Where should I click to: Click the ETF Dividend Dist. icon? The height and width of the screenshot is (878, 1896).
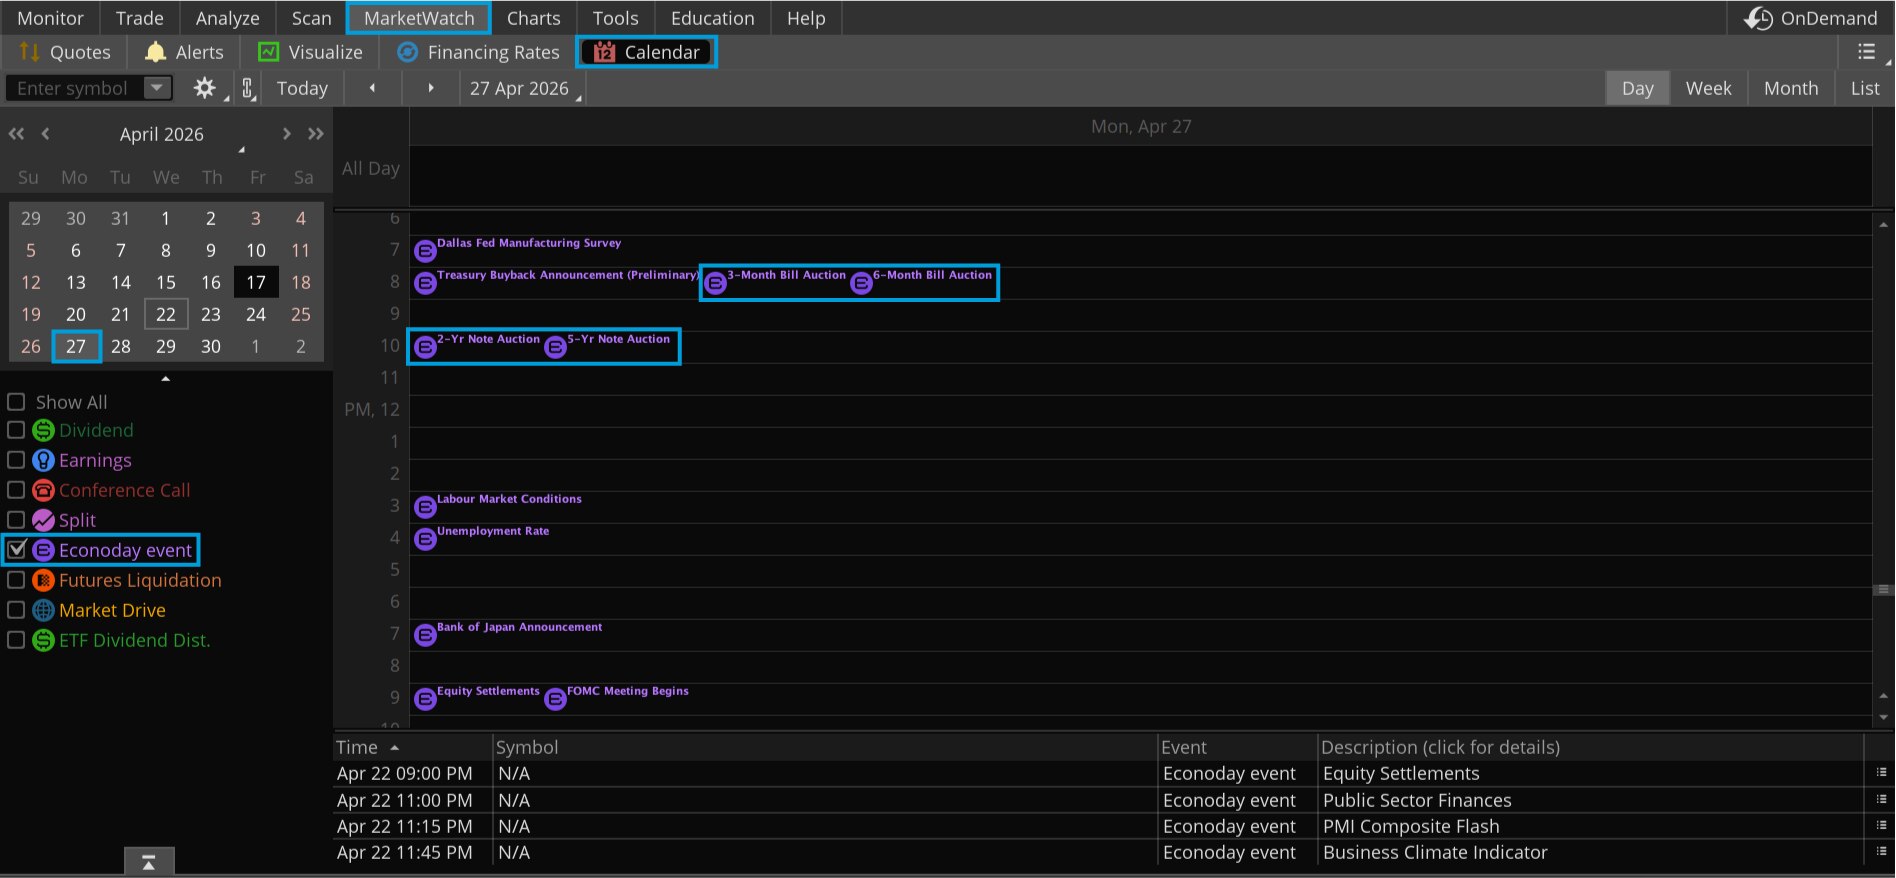[x=43, y=640]
